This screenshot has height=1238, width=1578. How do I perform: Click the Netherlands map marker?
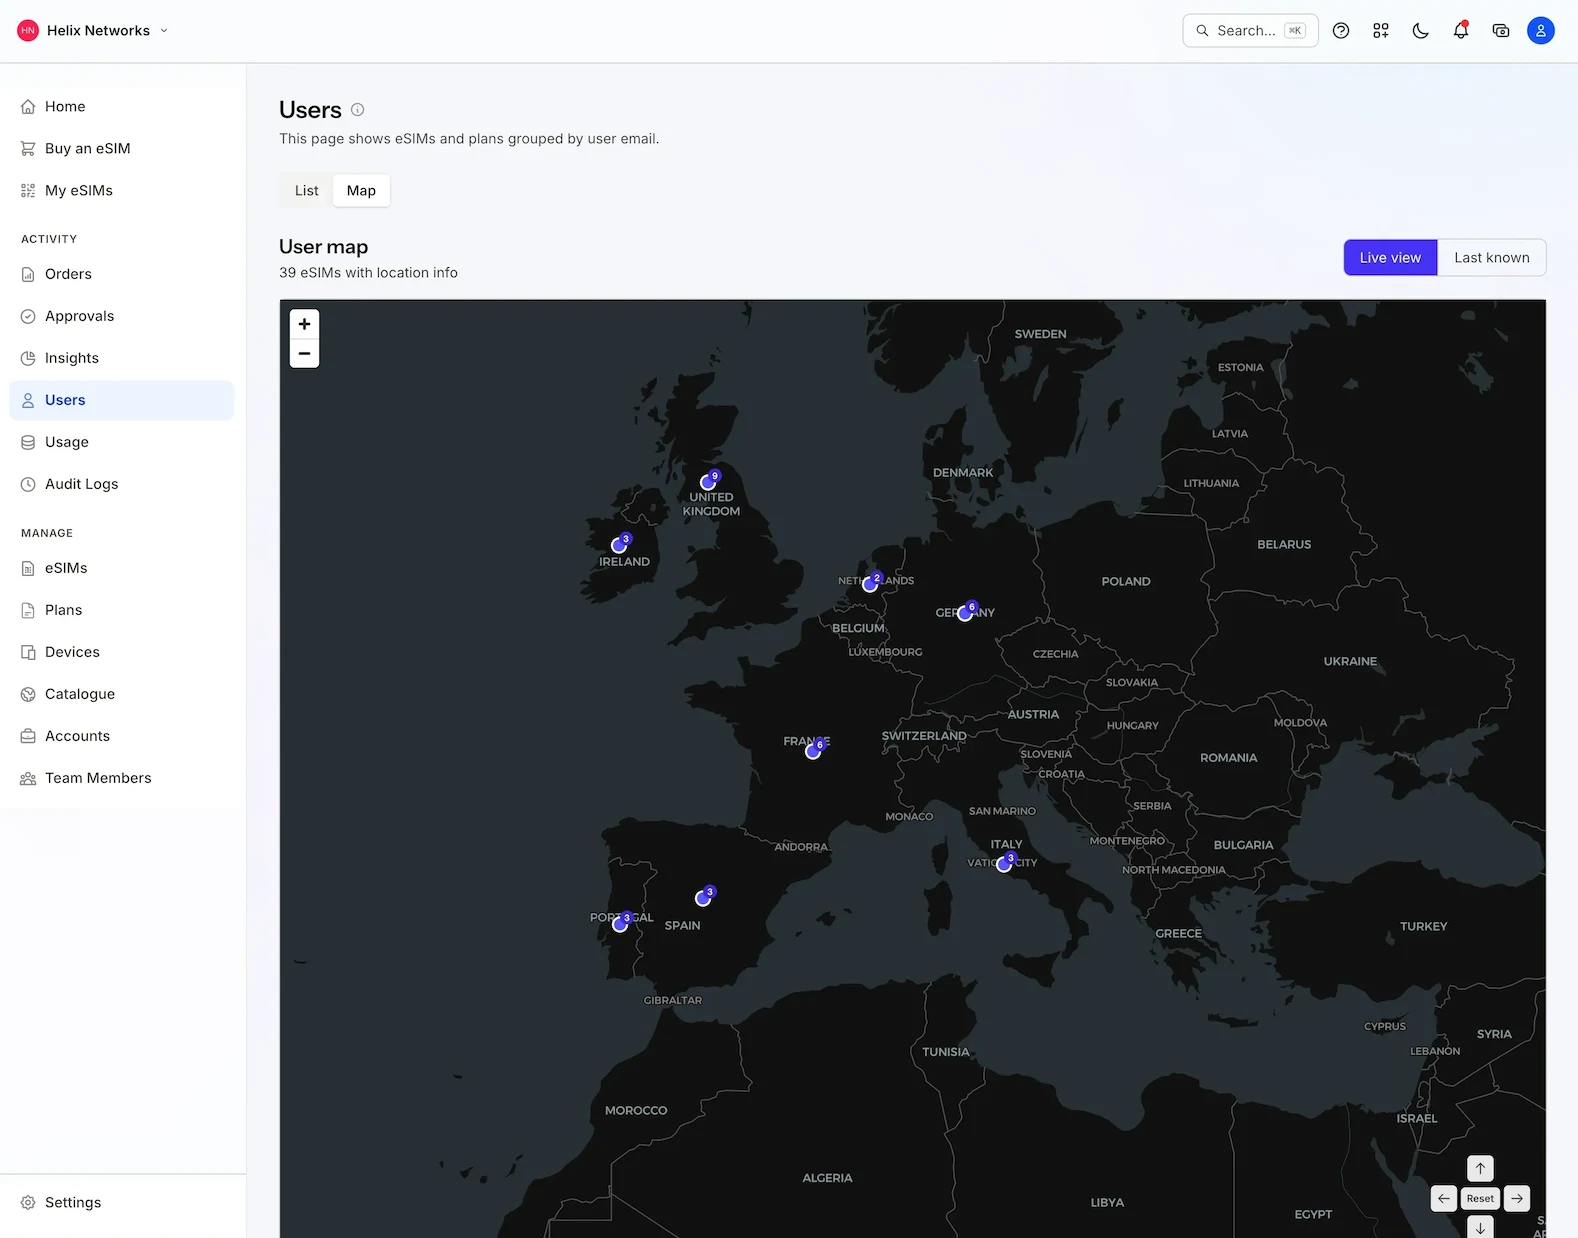pos(870,584)
